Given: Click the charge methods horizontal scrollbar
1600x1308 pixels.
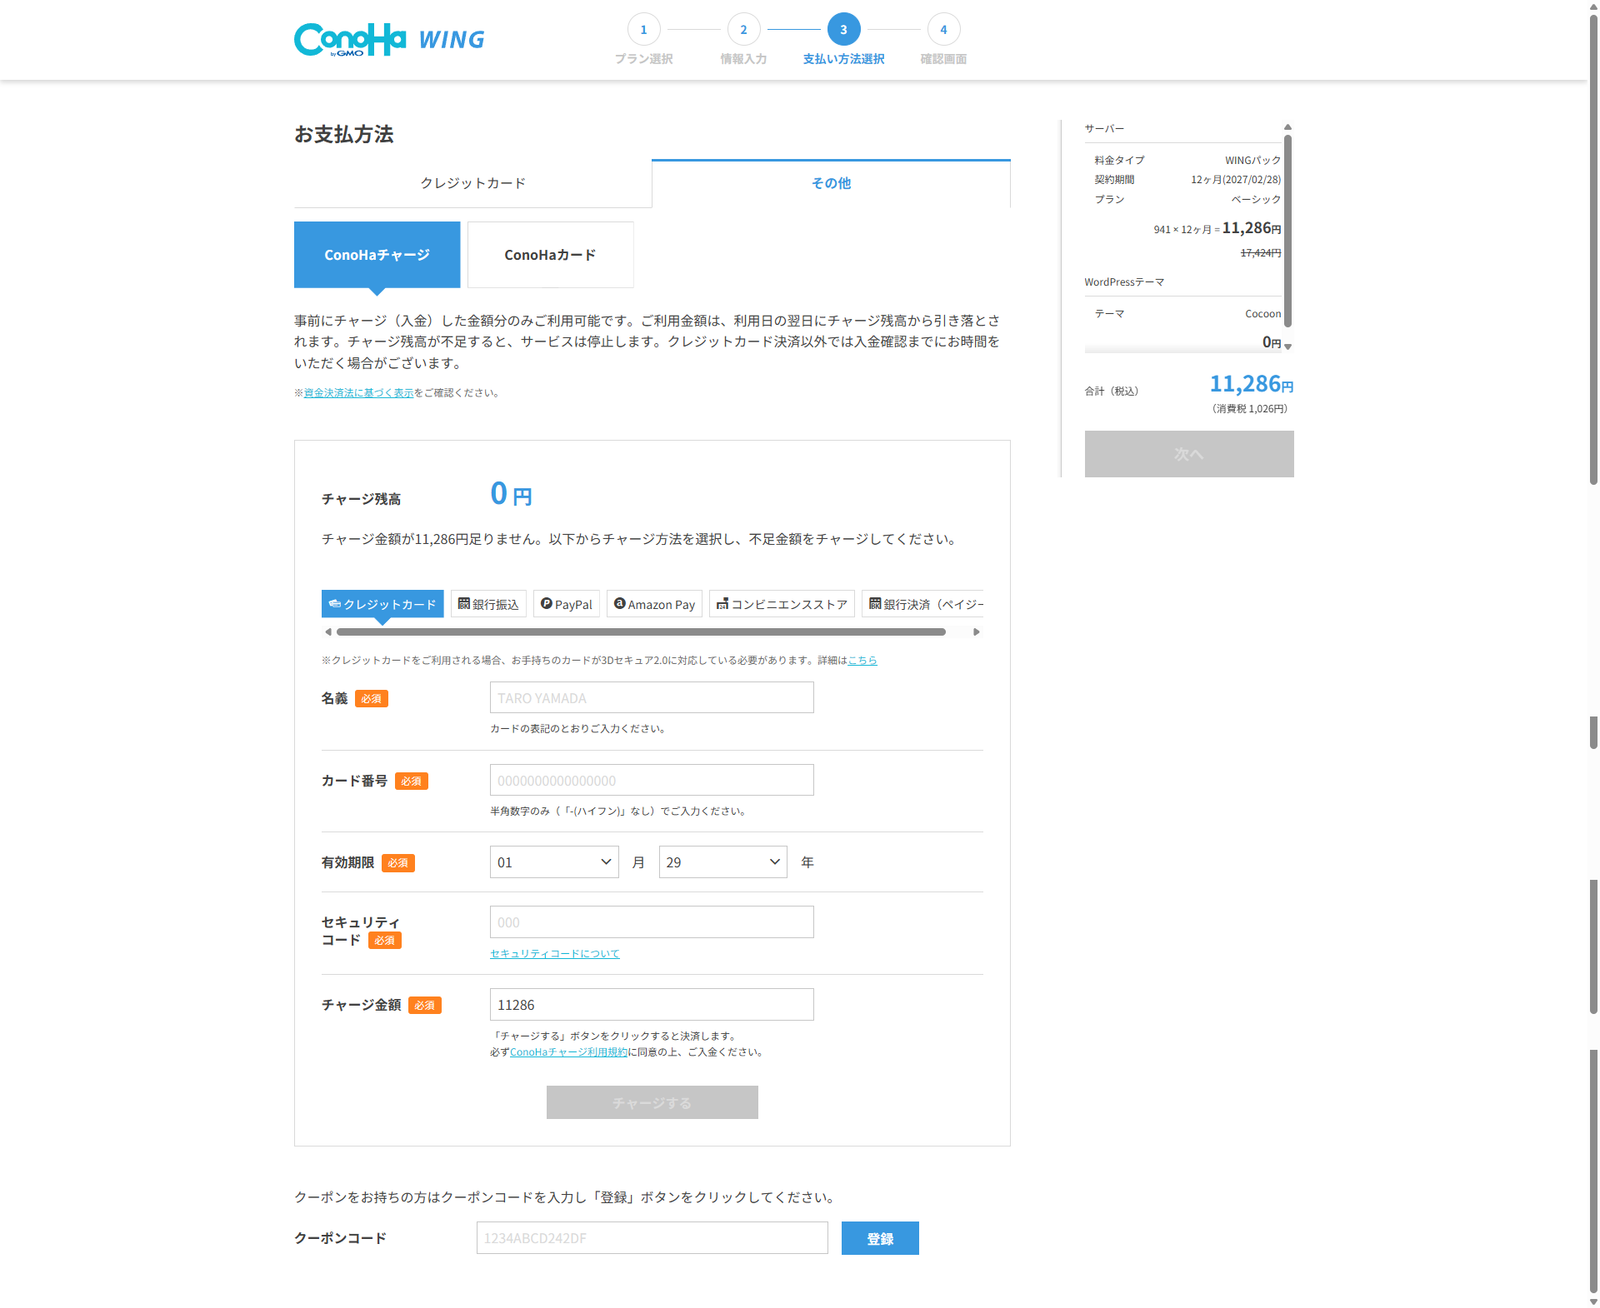Looking at the screenshot, I should tap(641, 632).
